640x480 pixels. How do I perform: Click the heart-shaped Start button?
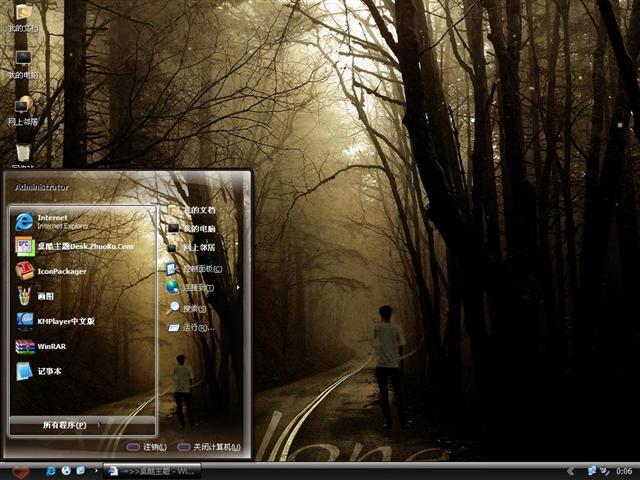point(19,471)
